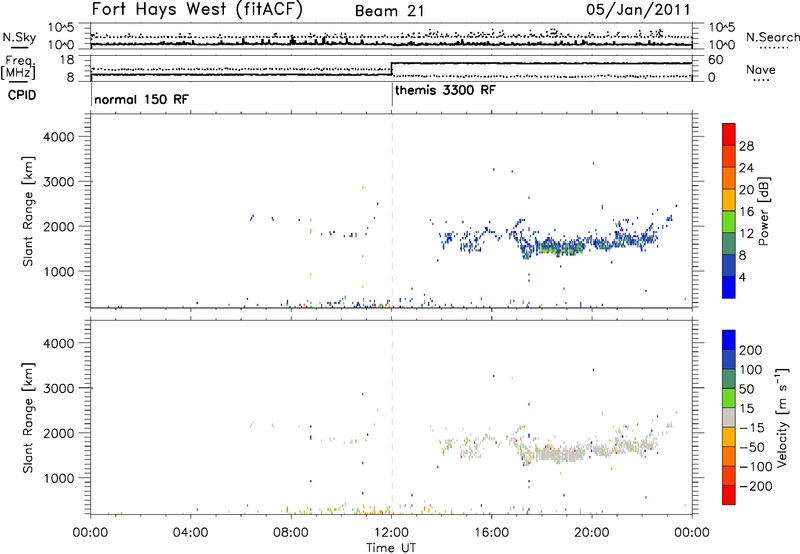Click the "200" velocity colorbar label
Image resolution: width=800 pixels, height=554 pixels.
point(751,350)
